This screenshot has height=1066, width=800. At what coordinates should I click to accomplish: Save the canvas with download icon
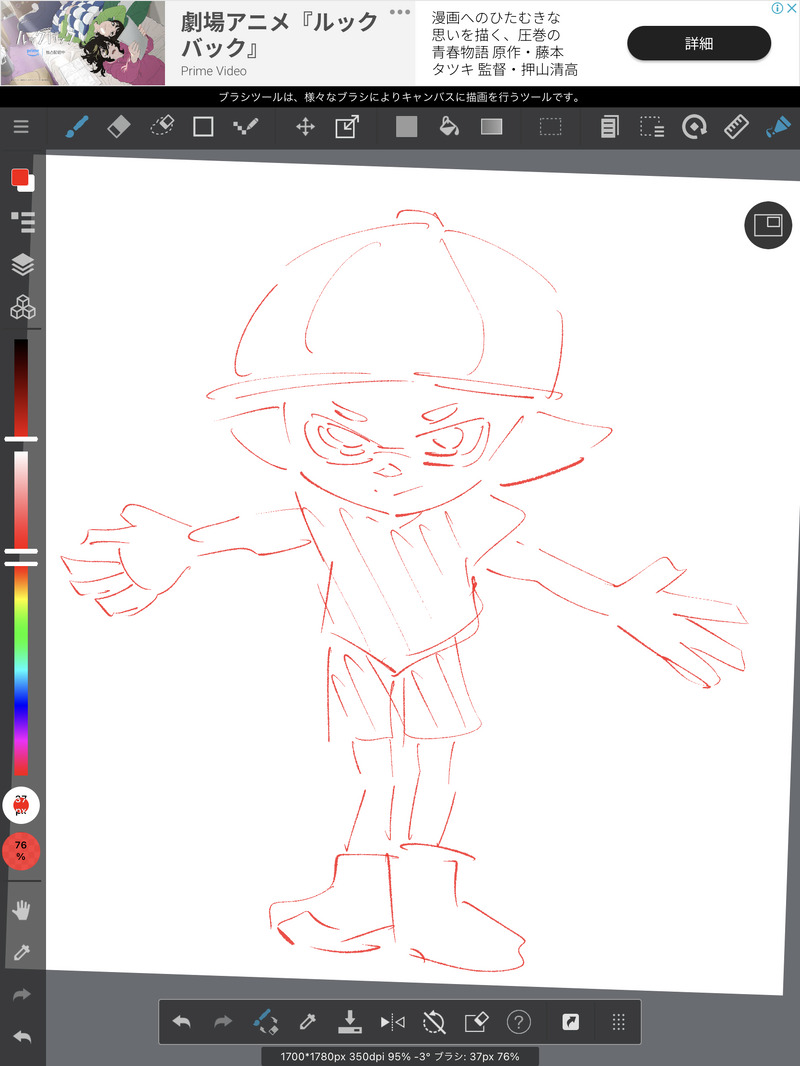pyautogui.click(x=349, y=1022)
